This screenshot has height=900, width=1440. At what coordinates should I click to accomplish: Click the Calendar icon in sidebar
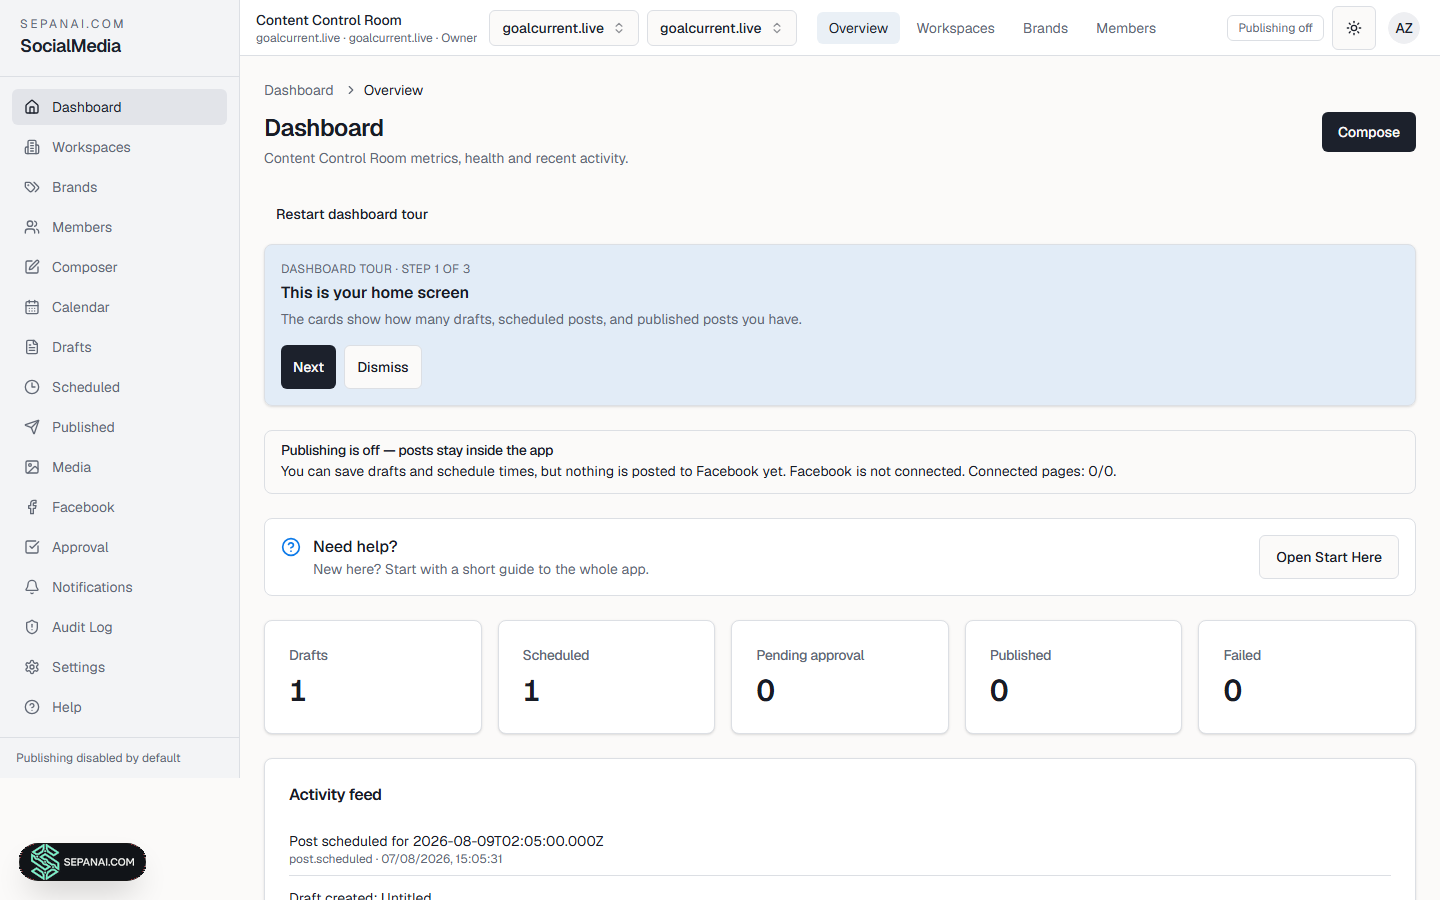point(32,307)
